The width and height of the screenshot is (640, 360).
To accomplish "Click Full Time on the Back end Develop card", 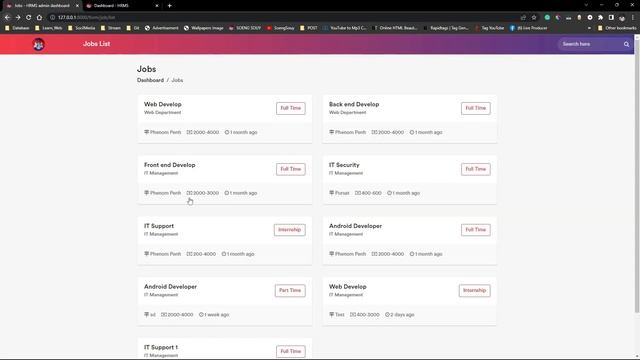I will pos(476,108).
